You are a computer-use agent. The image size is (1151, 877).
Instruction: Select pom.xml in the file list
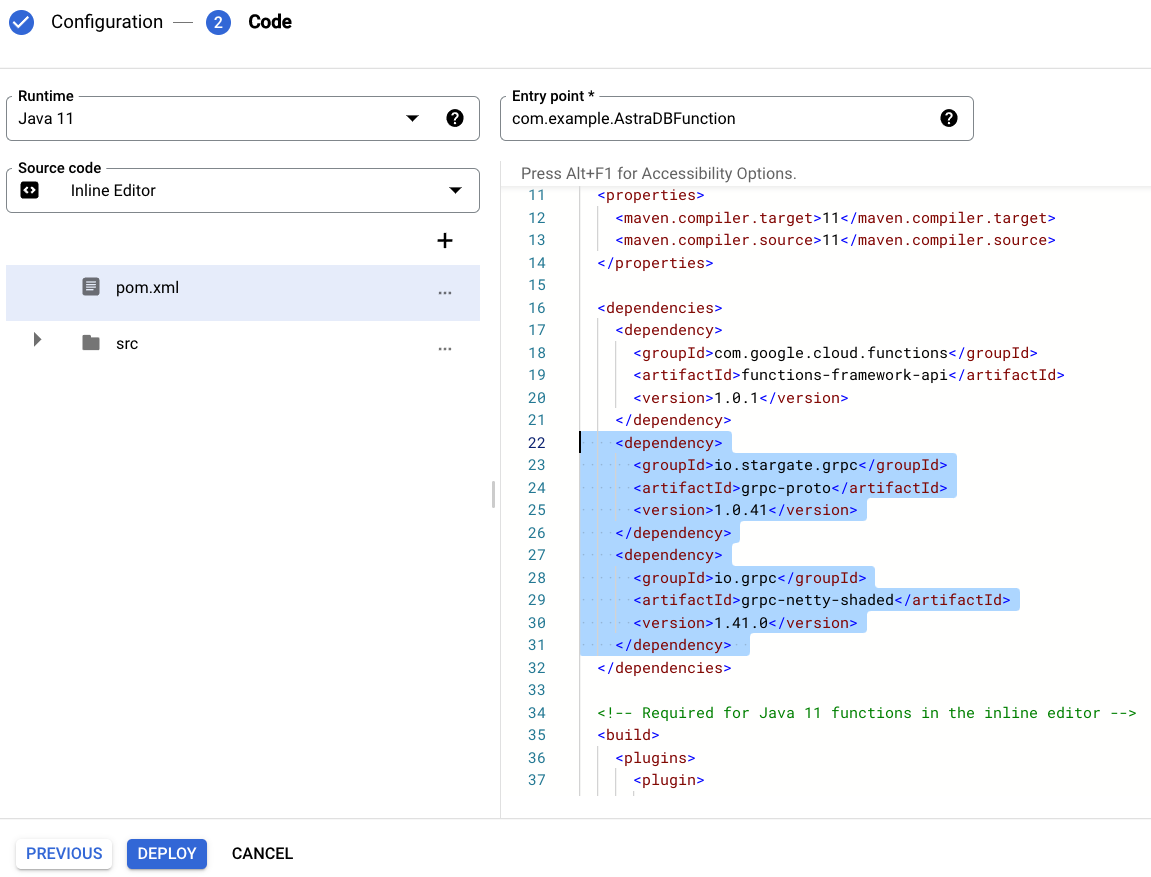click(243, 293)
